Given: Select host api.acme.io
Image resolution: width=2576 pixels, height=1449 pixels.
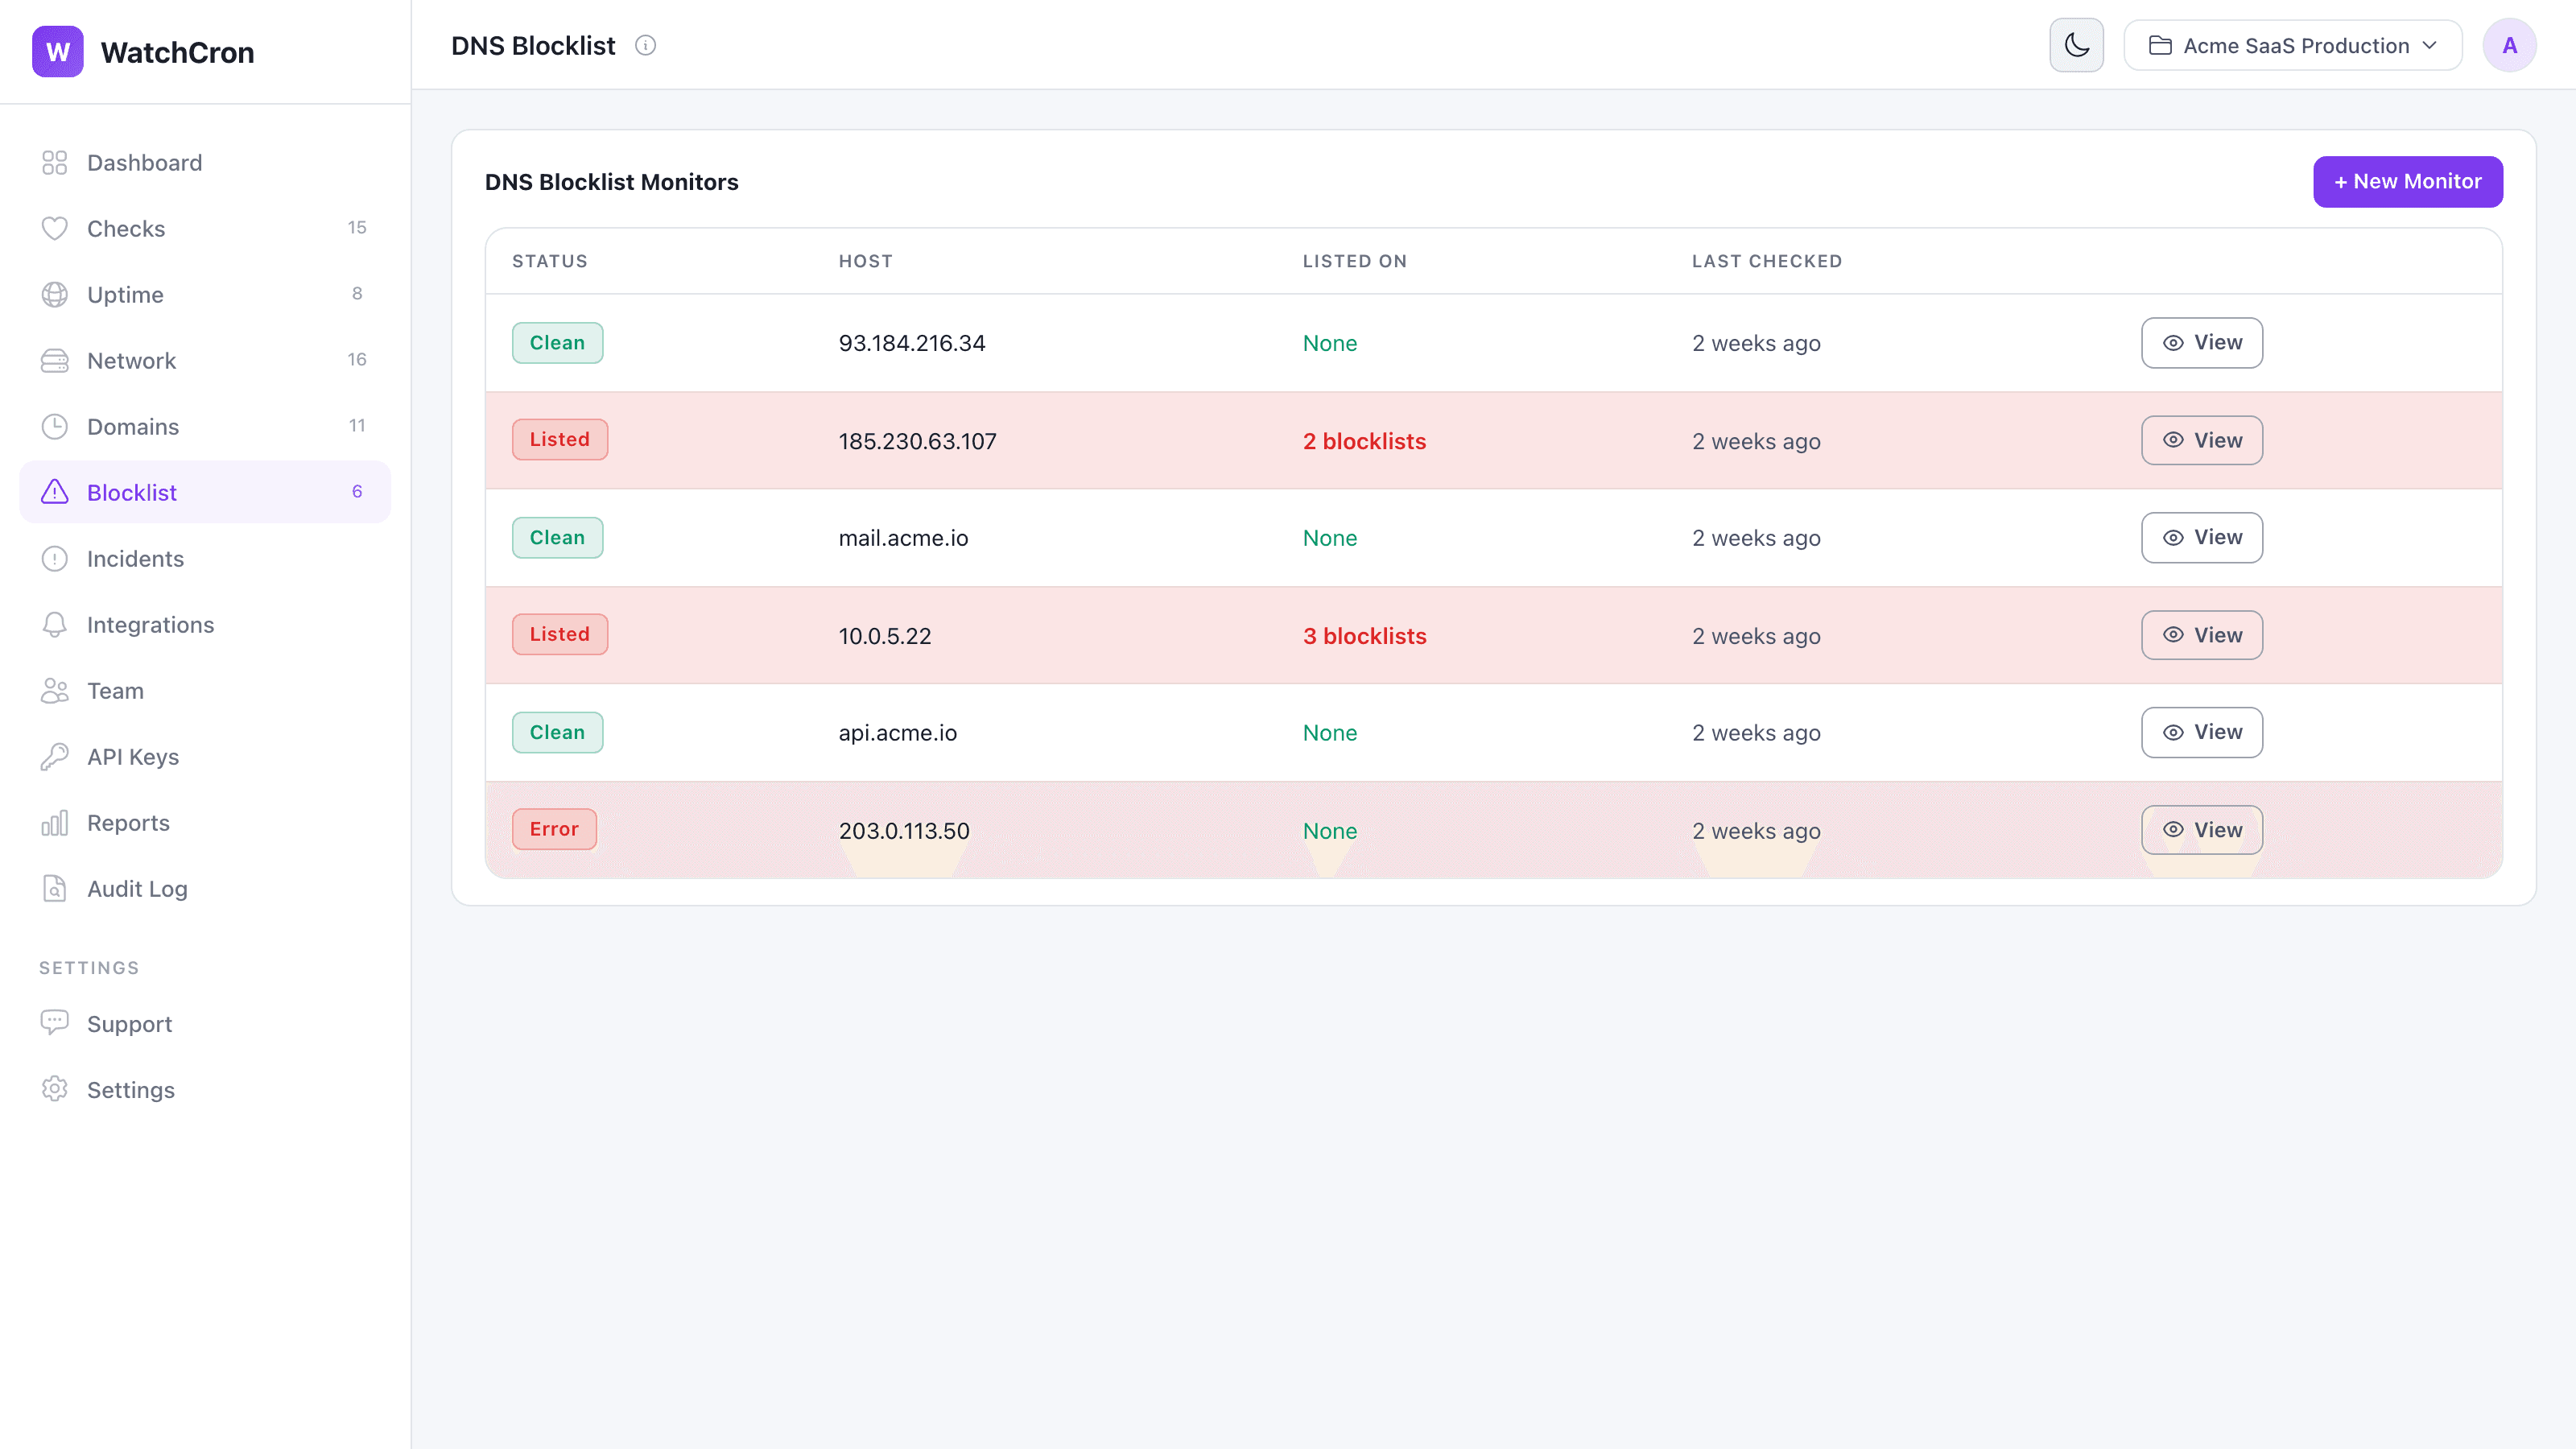Looking at the screenshot, I should pos(897,733).
